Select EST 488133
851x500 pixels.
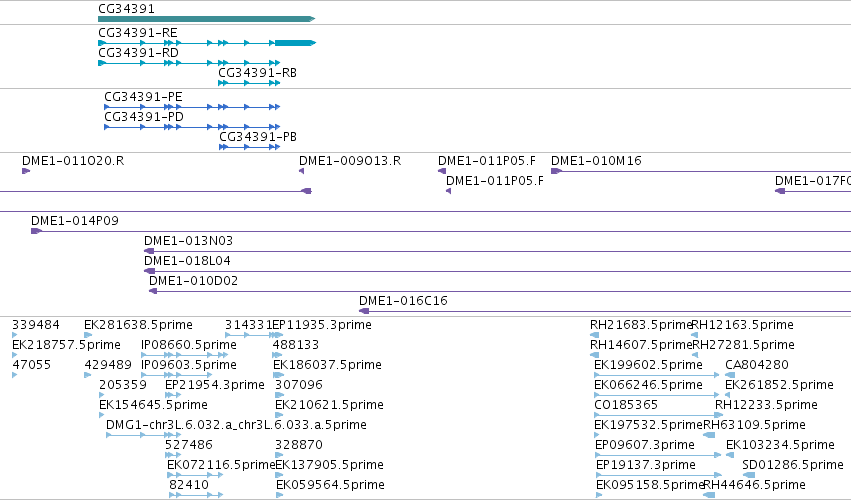pyautogui.click(x=296, y=345)
